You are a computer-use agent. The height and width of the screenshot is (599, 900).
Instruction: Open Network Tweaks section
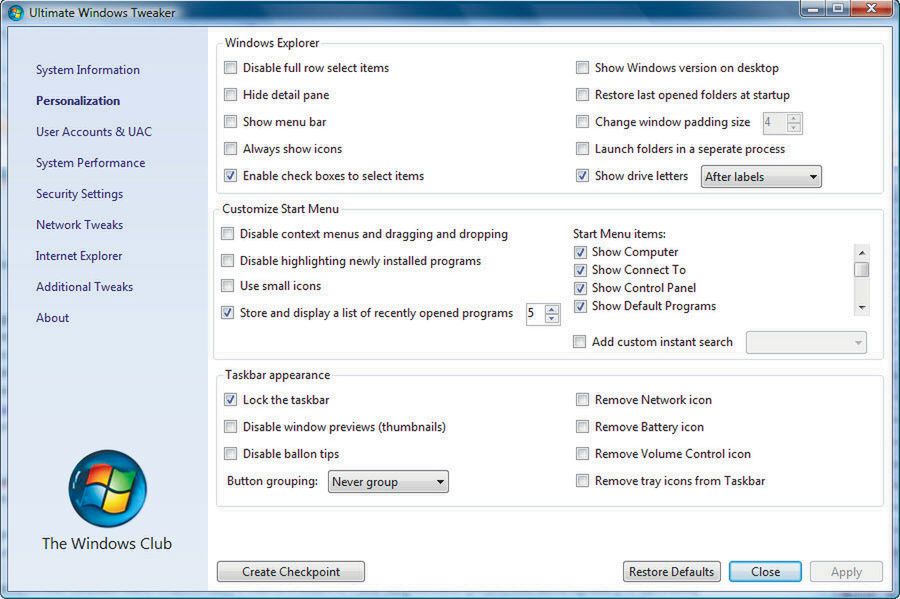pos(79,225)
